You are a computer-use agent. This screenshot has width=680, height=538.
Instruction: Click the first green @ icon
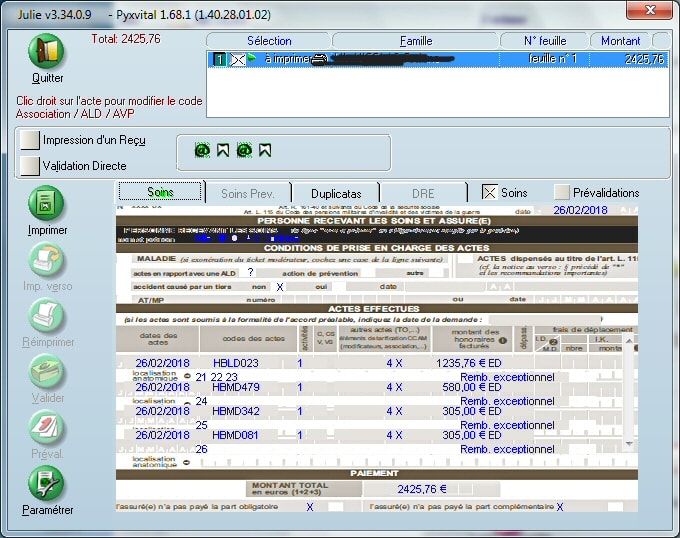201,151
